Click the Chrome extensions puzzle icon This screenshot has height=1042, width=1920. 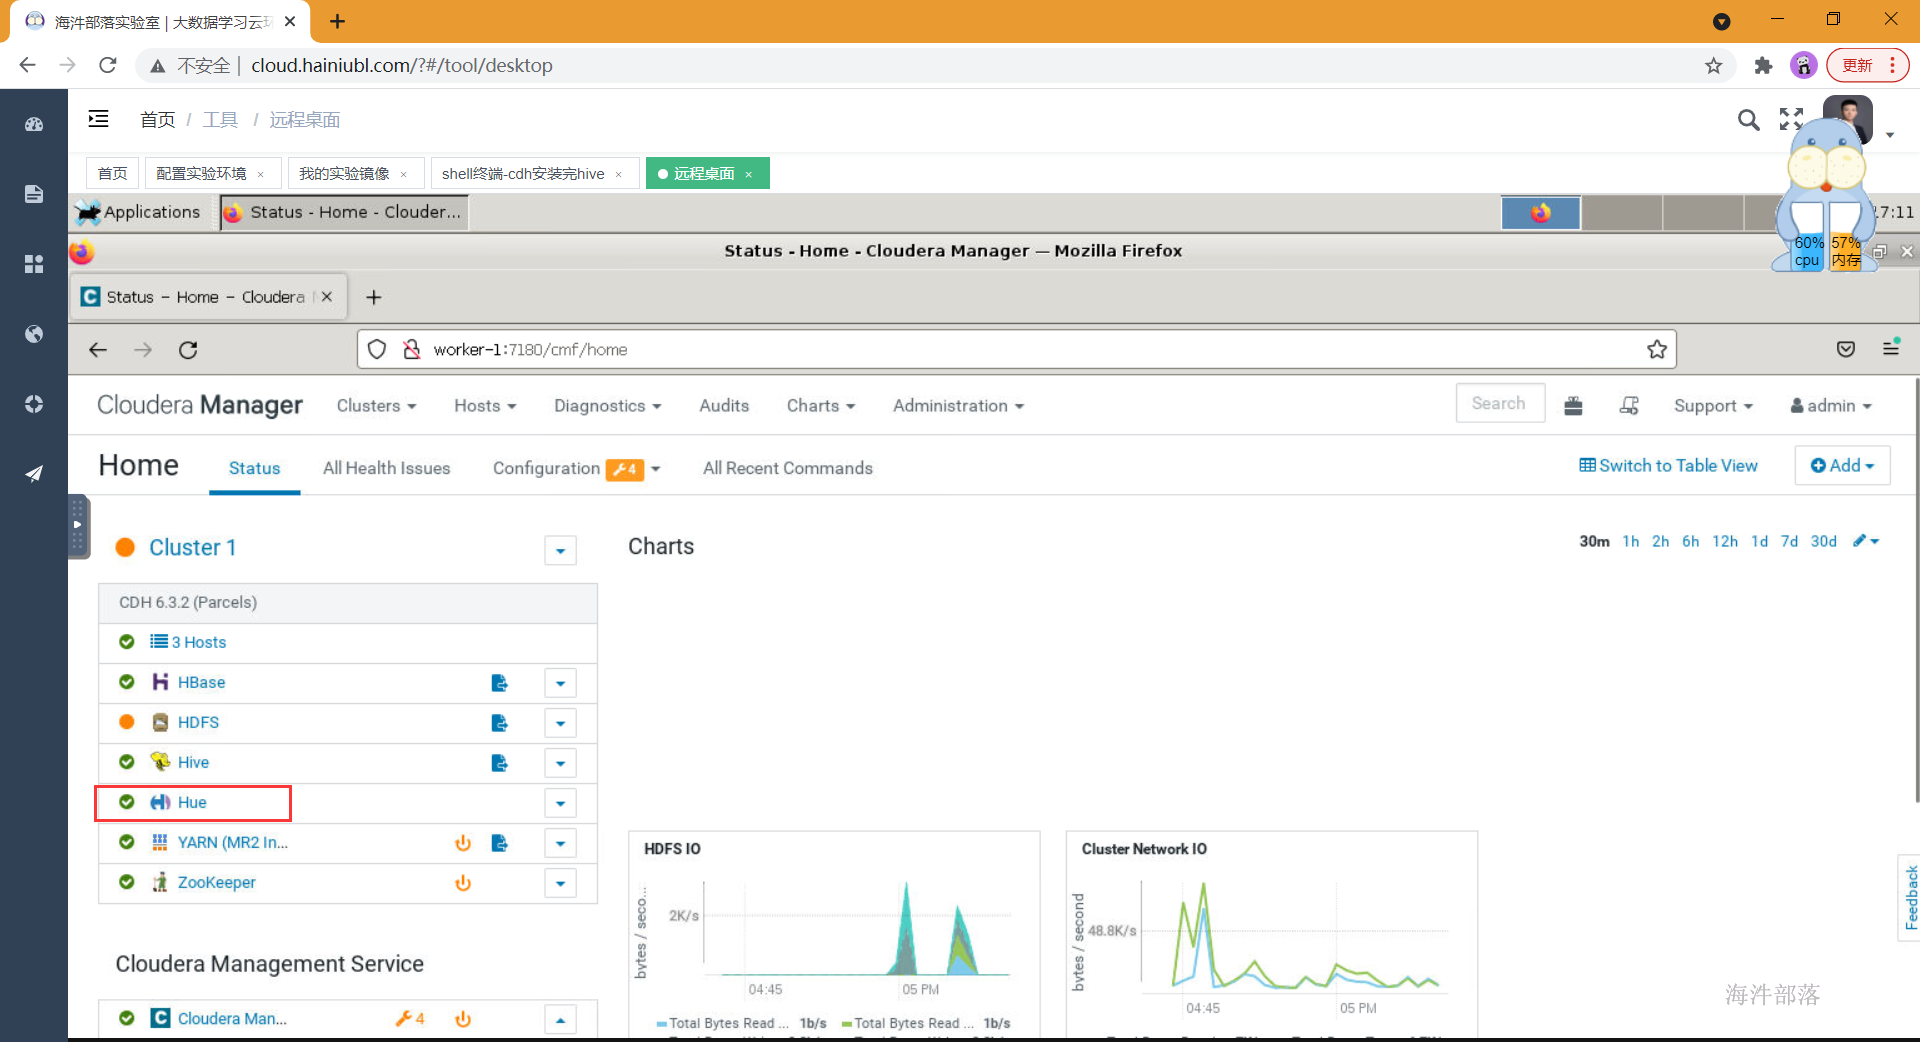click(1763, 65)
